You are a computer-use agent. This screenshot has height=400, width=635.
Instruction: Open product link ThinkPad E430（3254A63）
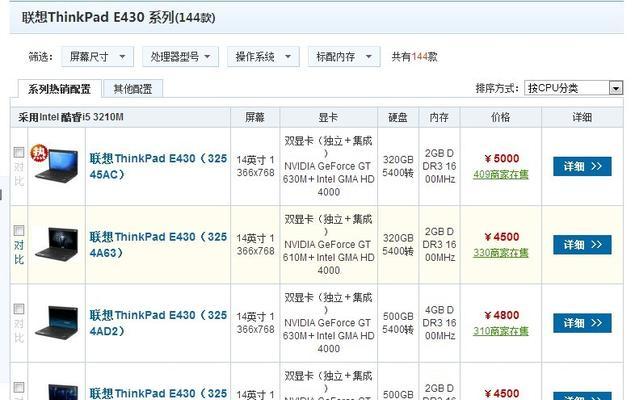pos(158,245)
